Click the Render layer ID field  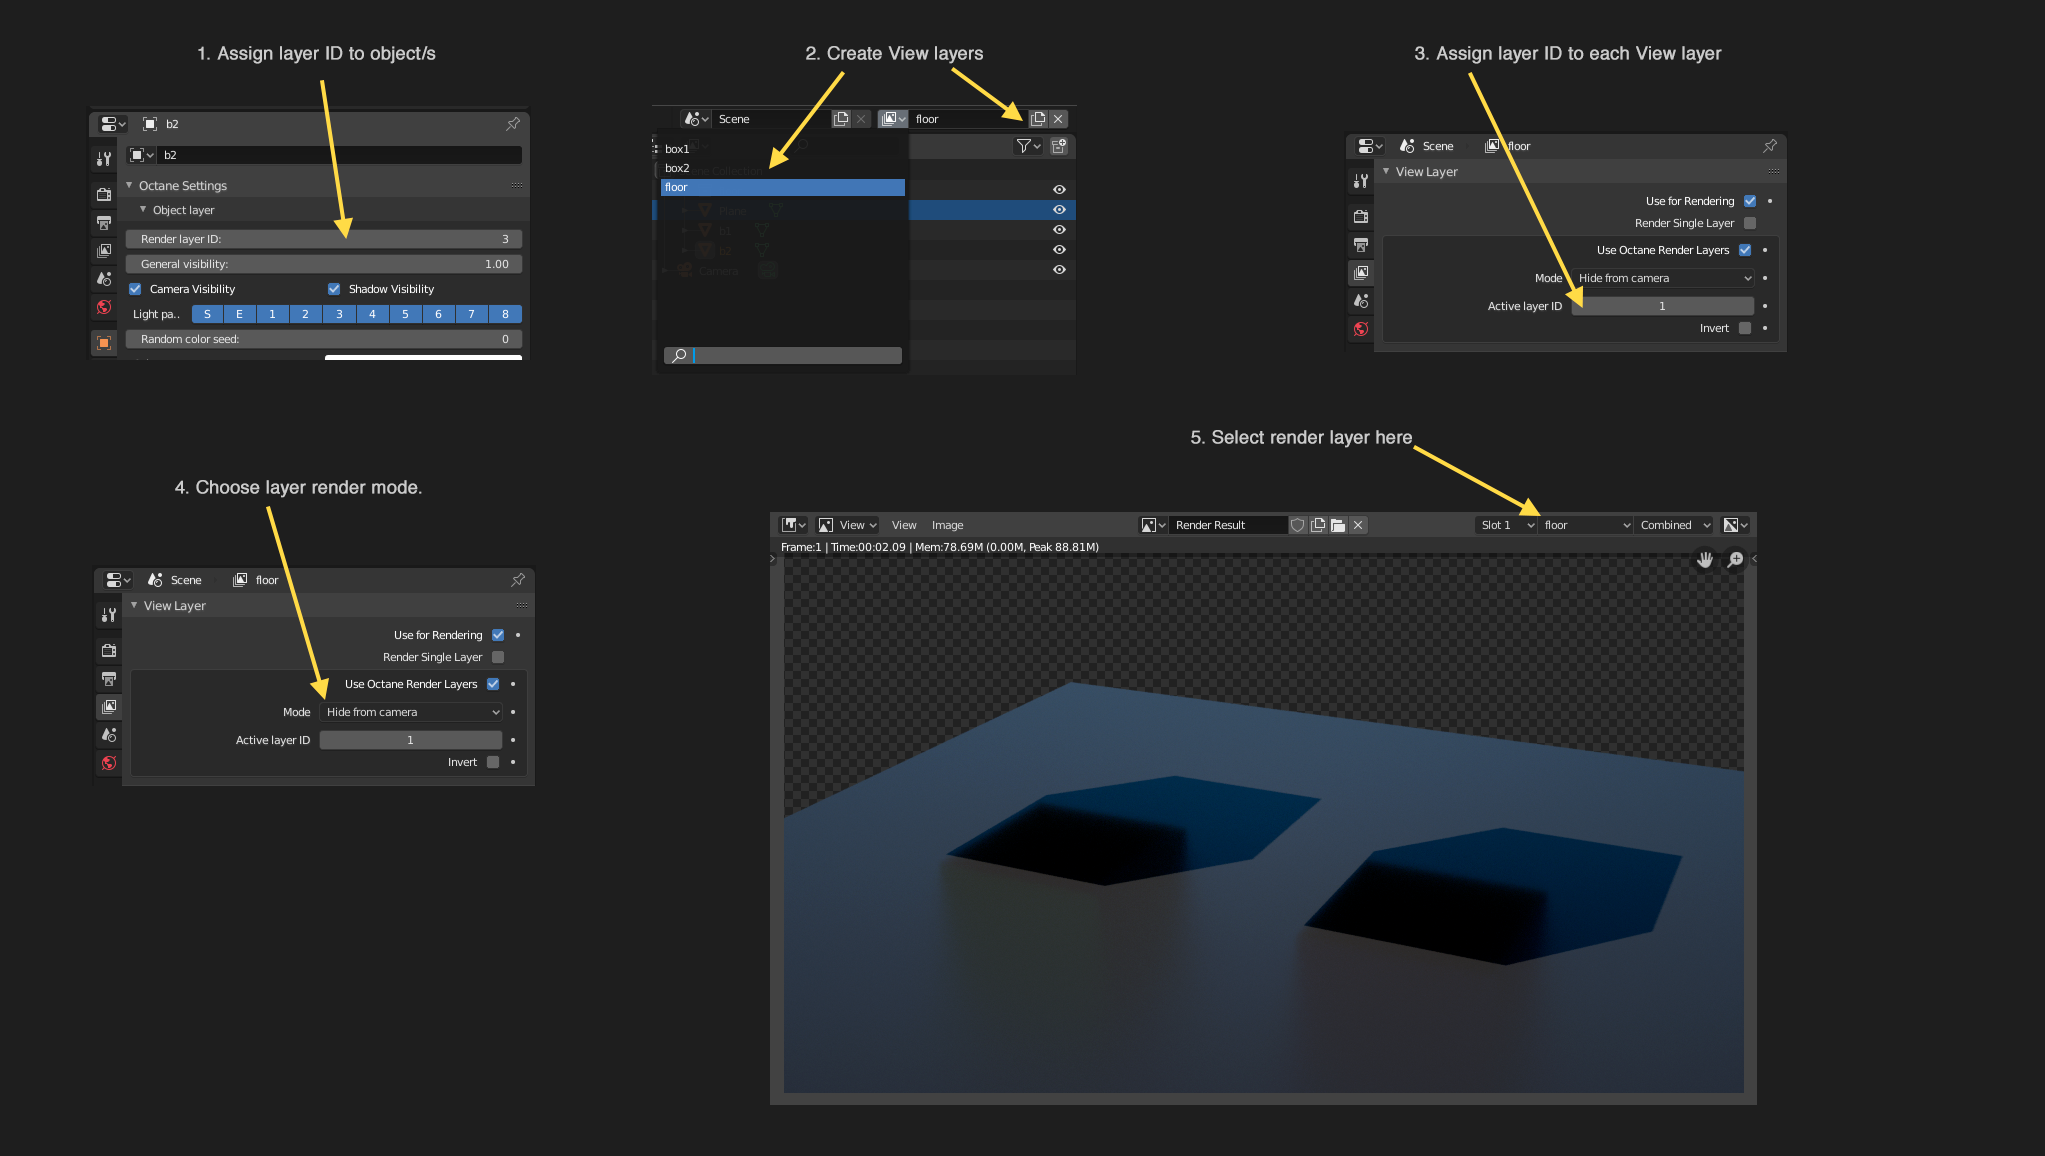pos(324,239)
